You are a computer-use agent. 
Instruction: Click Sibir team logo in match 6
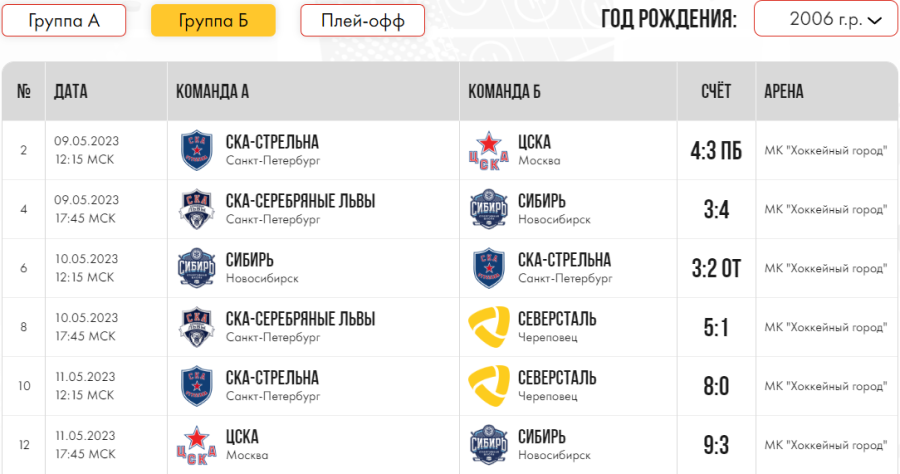(x=196, y=268)
